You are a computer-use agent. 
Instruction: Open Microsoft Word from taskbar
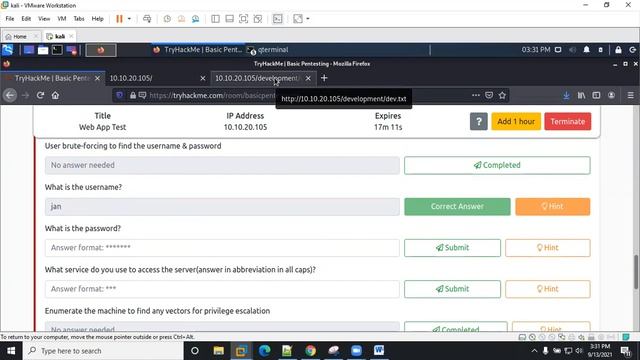point(379,351)
